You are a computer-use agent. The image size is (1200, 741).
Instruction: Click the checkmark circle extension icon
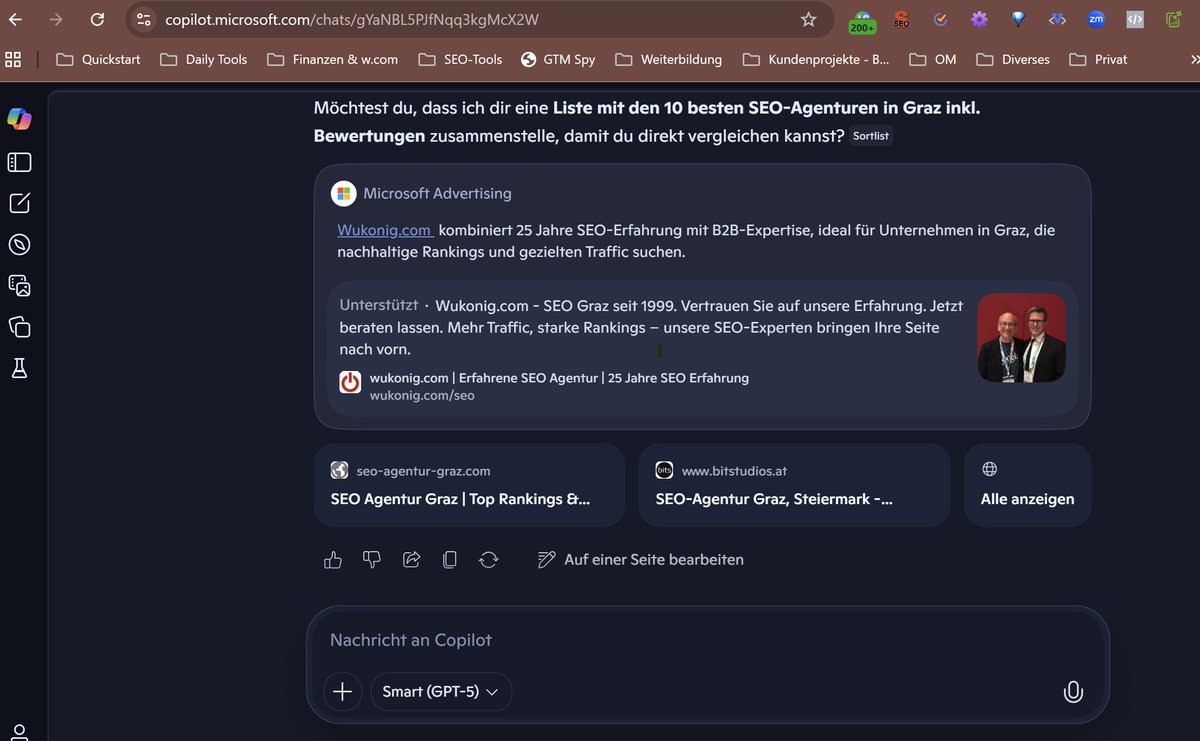940,19
